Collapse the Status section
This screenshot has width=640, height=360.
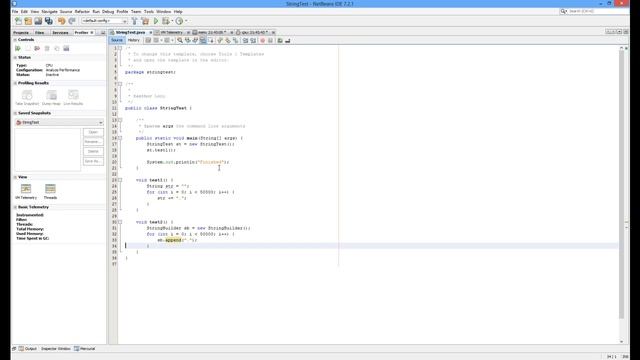tap(15, 58)
